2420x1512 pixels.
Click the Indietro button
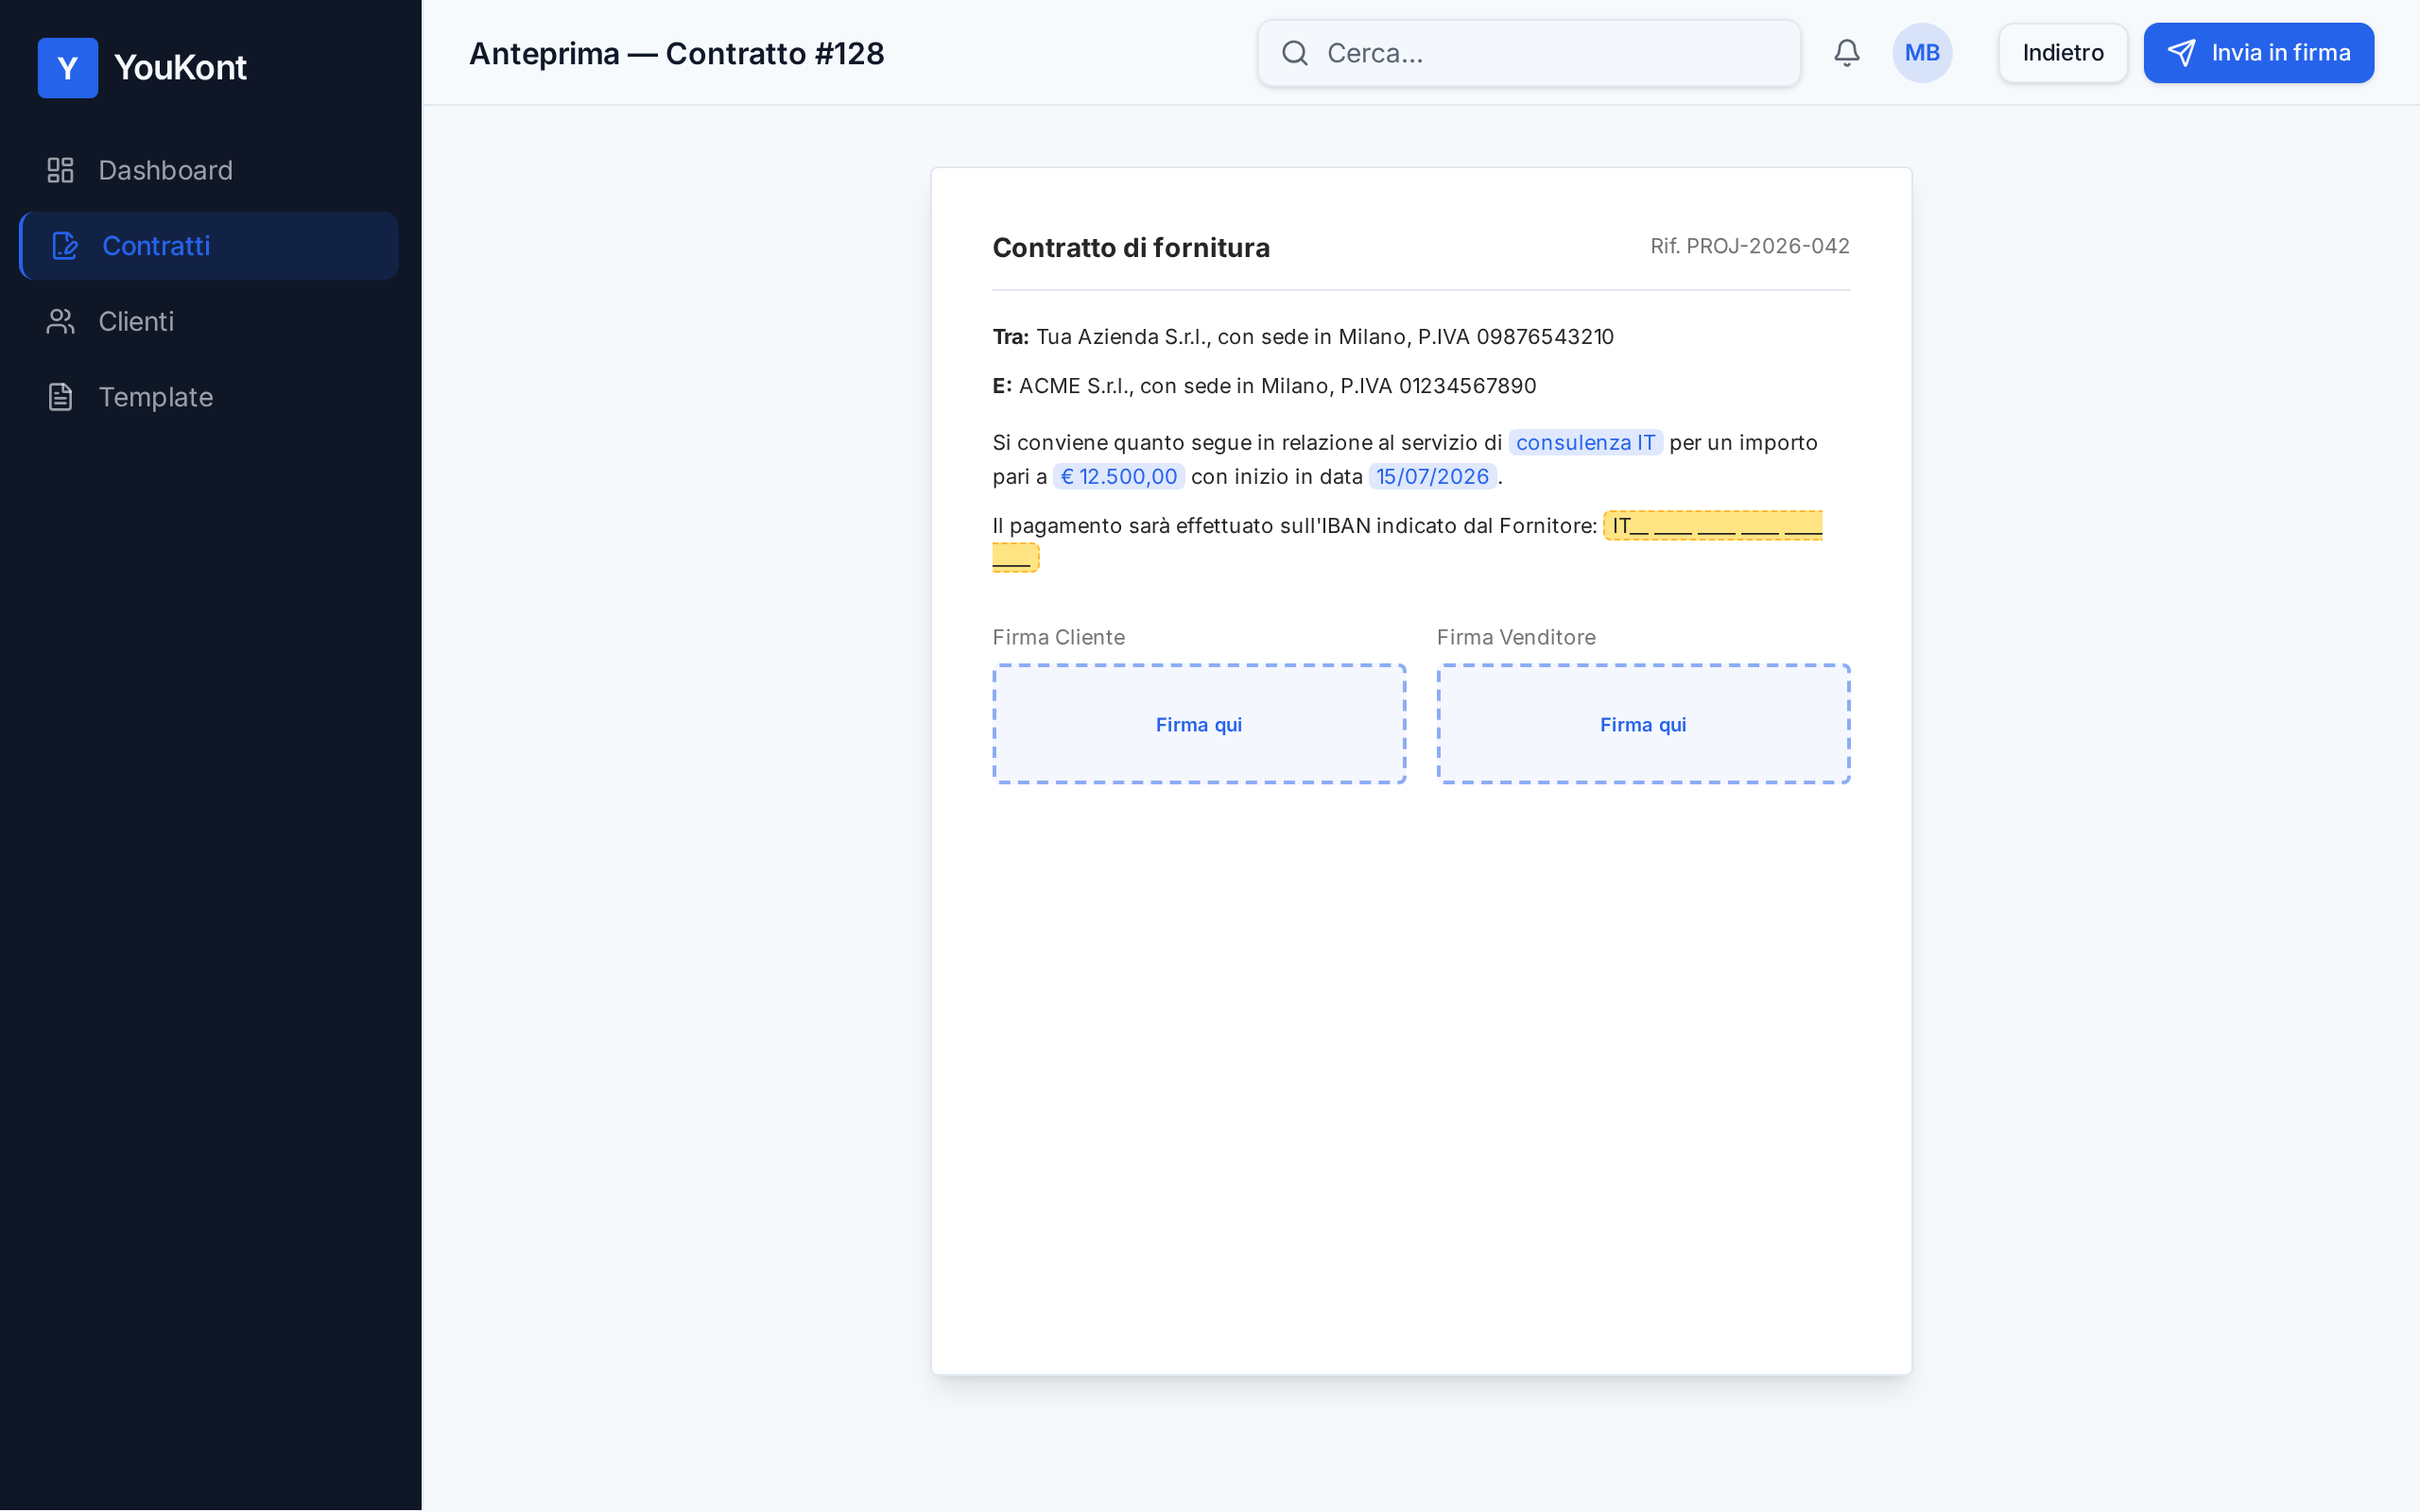(2063, 53)
